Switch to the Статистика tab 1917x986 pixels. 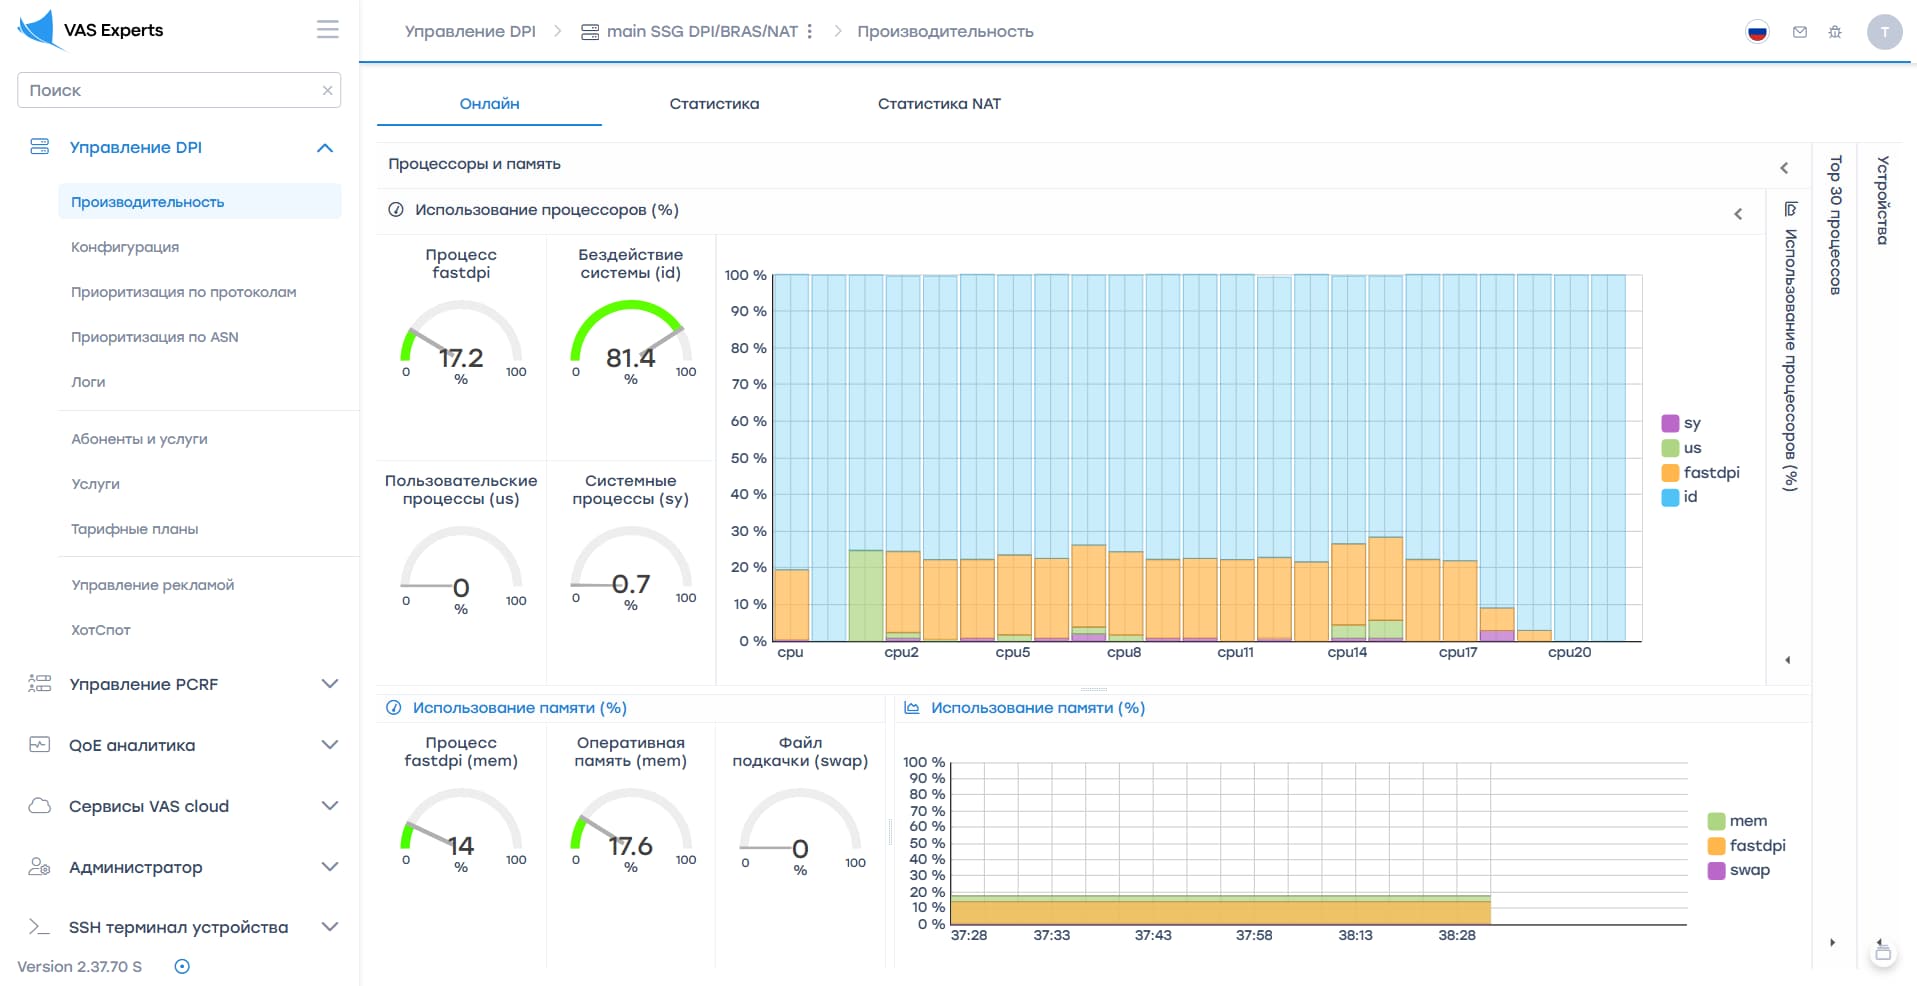tap(714, 104)
